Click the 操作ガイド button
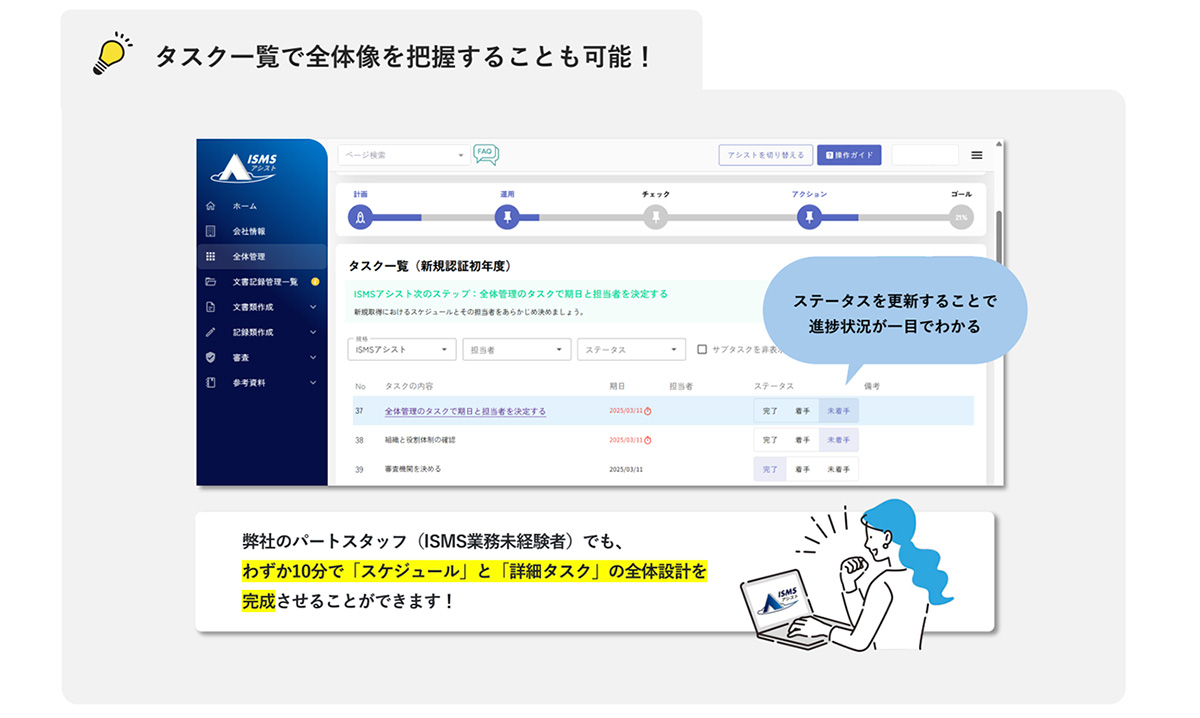Viewport: 1200px width, 718px height. coord(849,155)
